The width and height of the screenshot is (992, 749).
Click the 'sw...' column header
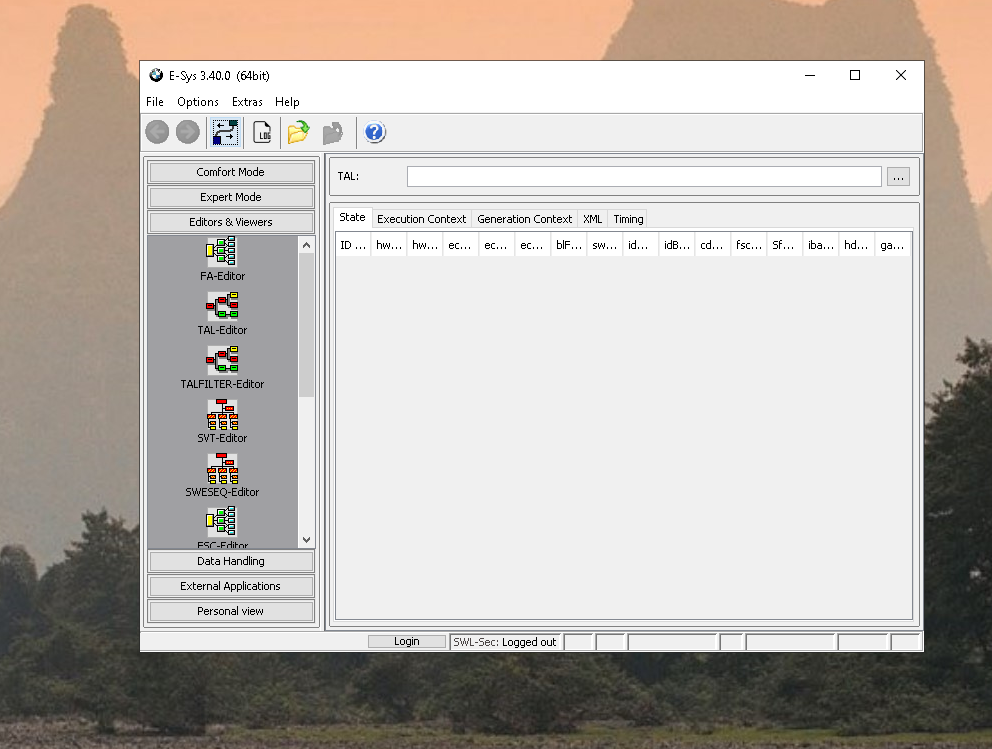click(x=605, y=245)
